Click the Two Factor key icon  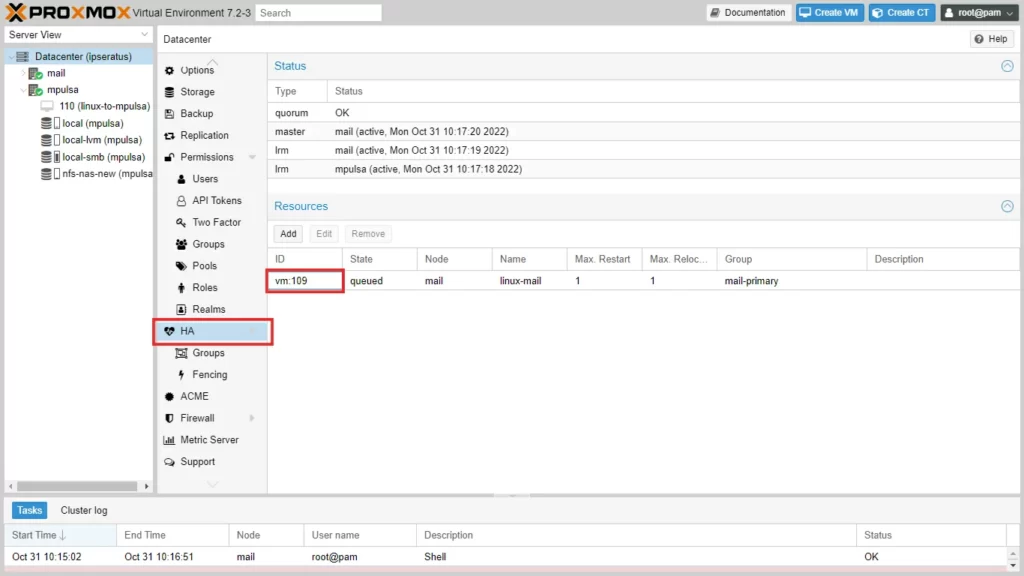[x=181, y=223]
